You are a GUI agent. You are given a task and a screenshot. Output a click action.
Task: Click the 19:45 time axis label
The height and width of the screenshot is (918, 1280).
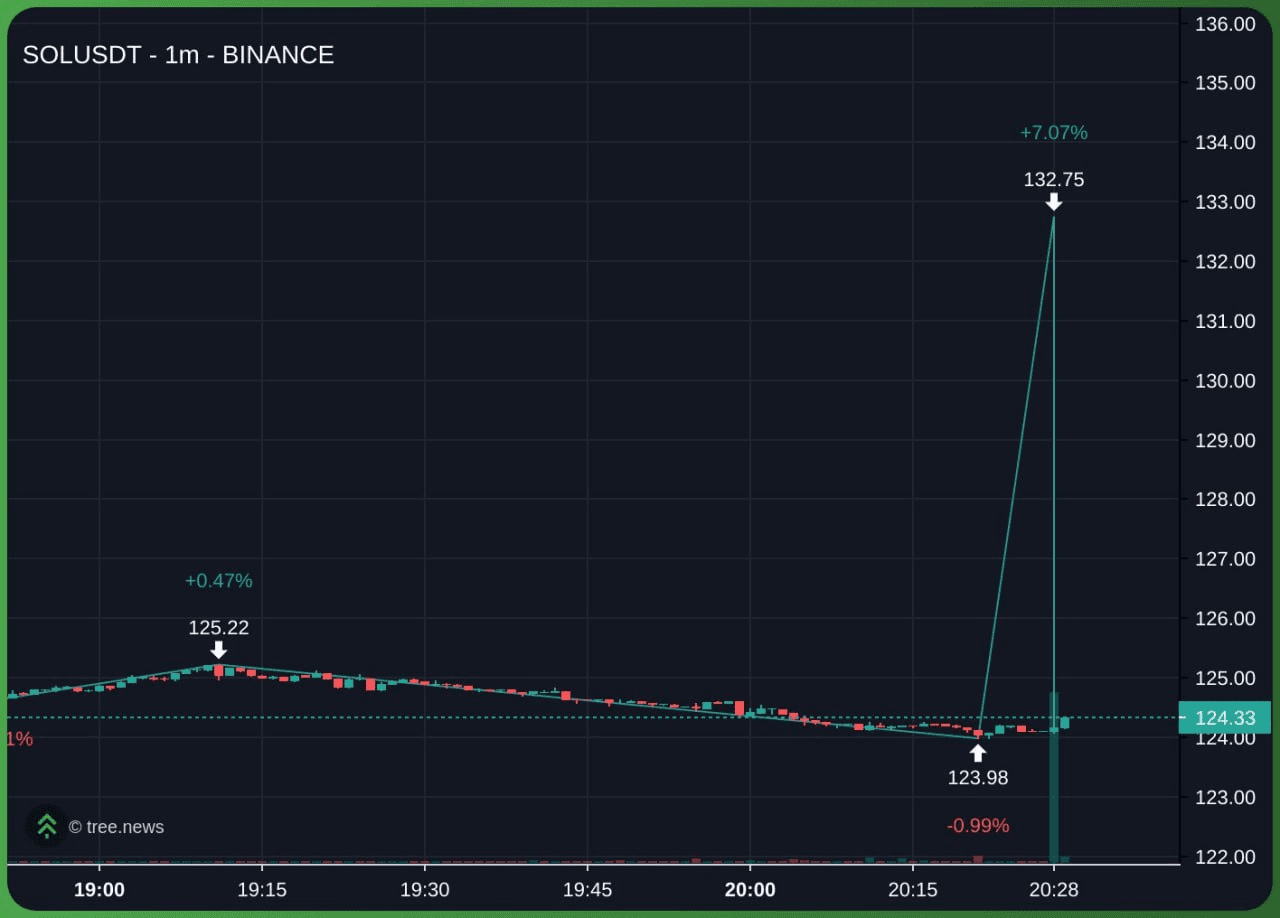(x=588, y=890)
